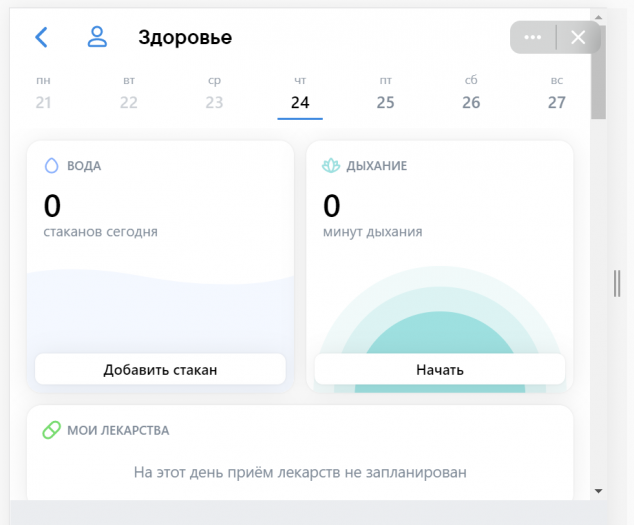Click the panel resize handle
This screenshot has height=525, width=634.
[x=617, y=284]
